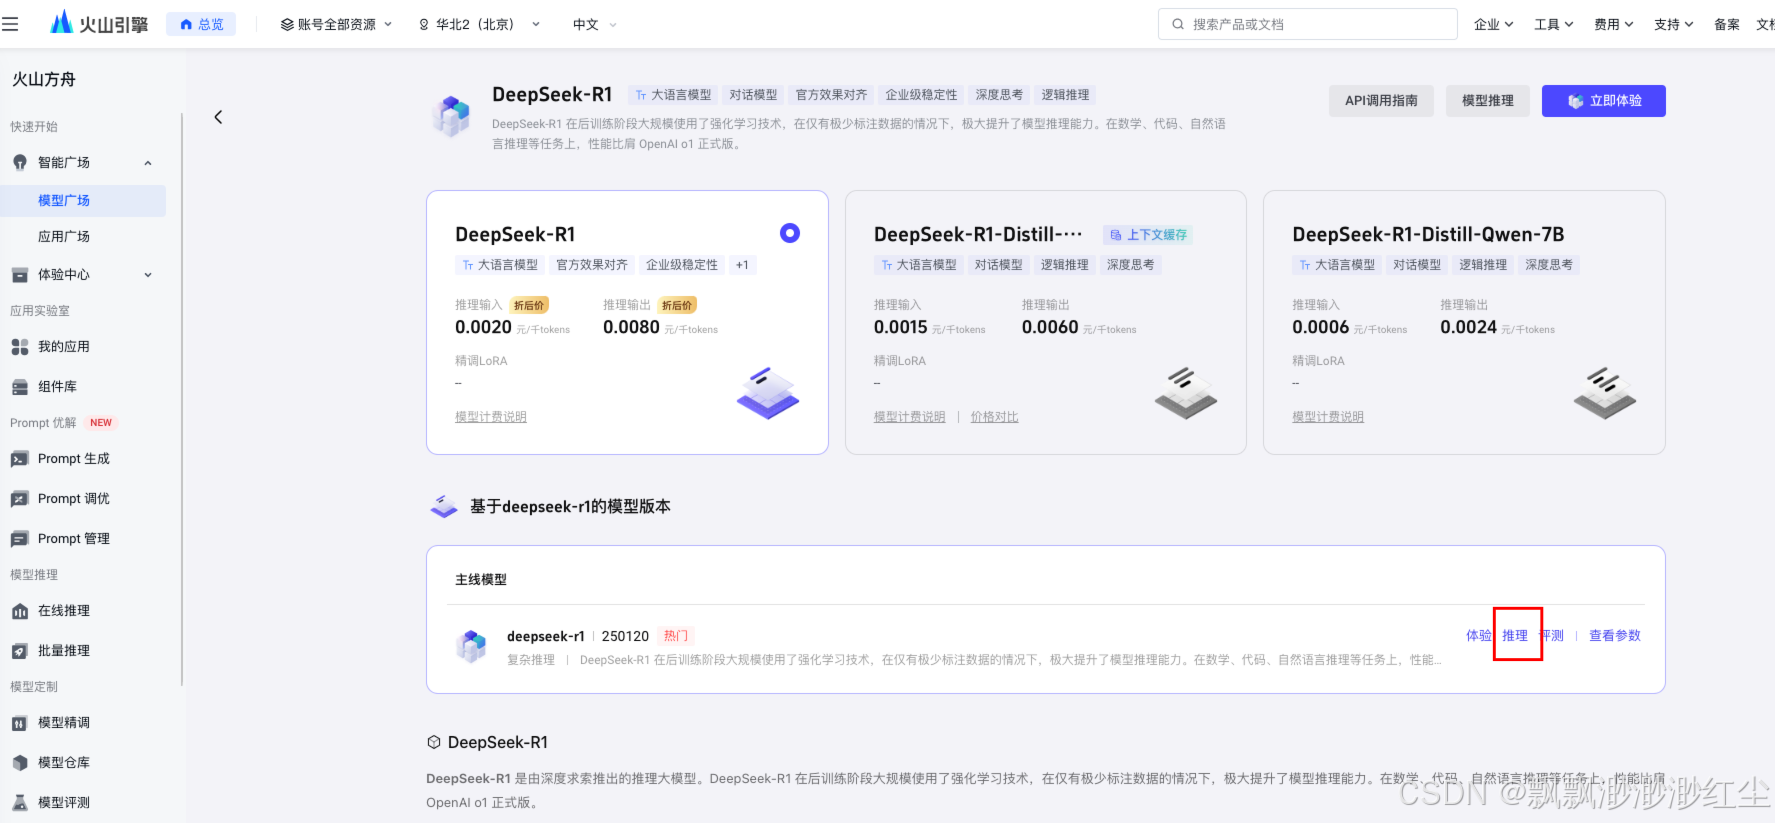The image size is (1775, 823).
Task: Click the 模型精调 sidebar icon
Action: [x=20, y=723]
